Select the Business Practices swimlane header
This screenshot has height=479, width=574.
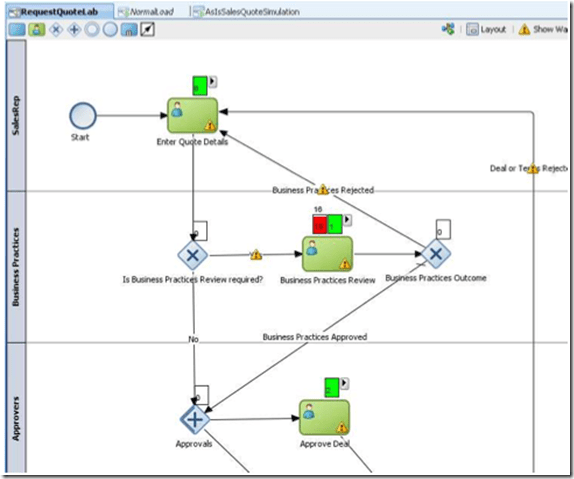(x=16, y=267)
